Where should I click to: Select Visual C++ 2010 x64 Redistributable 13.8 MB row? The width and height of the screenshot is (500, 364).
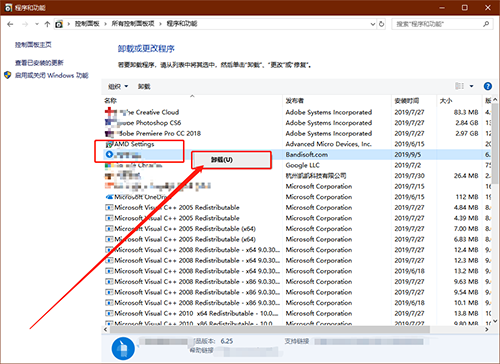pyautogui.click(x=296, y=313)
